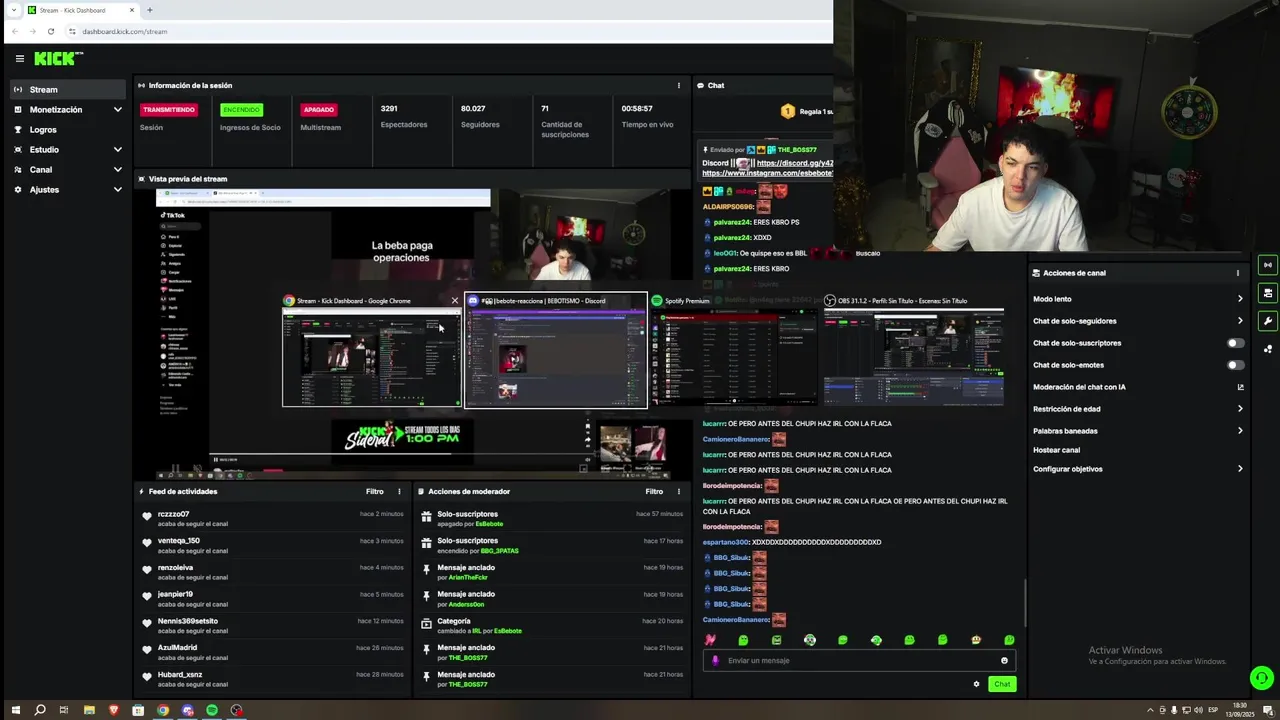1280x720 pixels.
Task: Open File Explorer from the taskbar
Action: pos(89,710)
